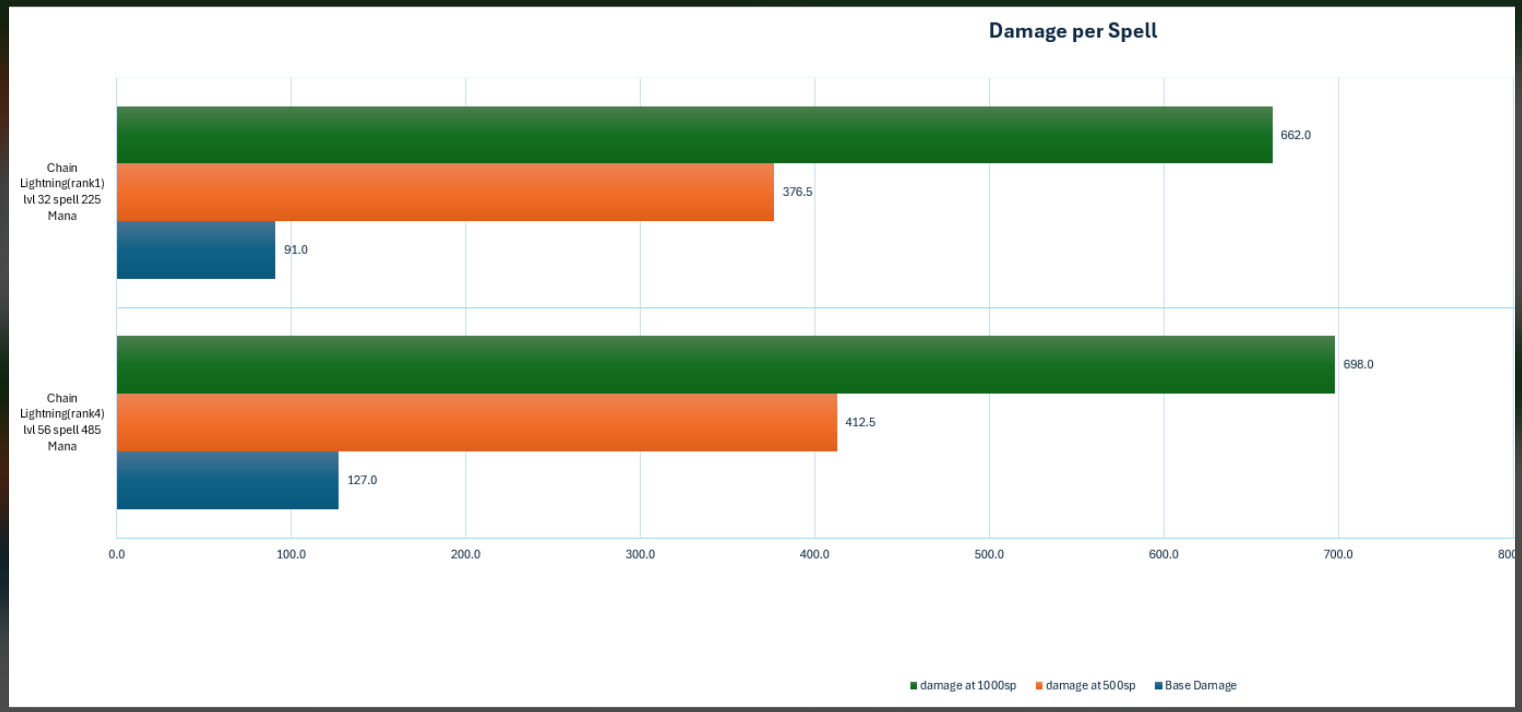
Task: Click the green 698.0 bar for rank4
Action: click(726, 365)
